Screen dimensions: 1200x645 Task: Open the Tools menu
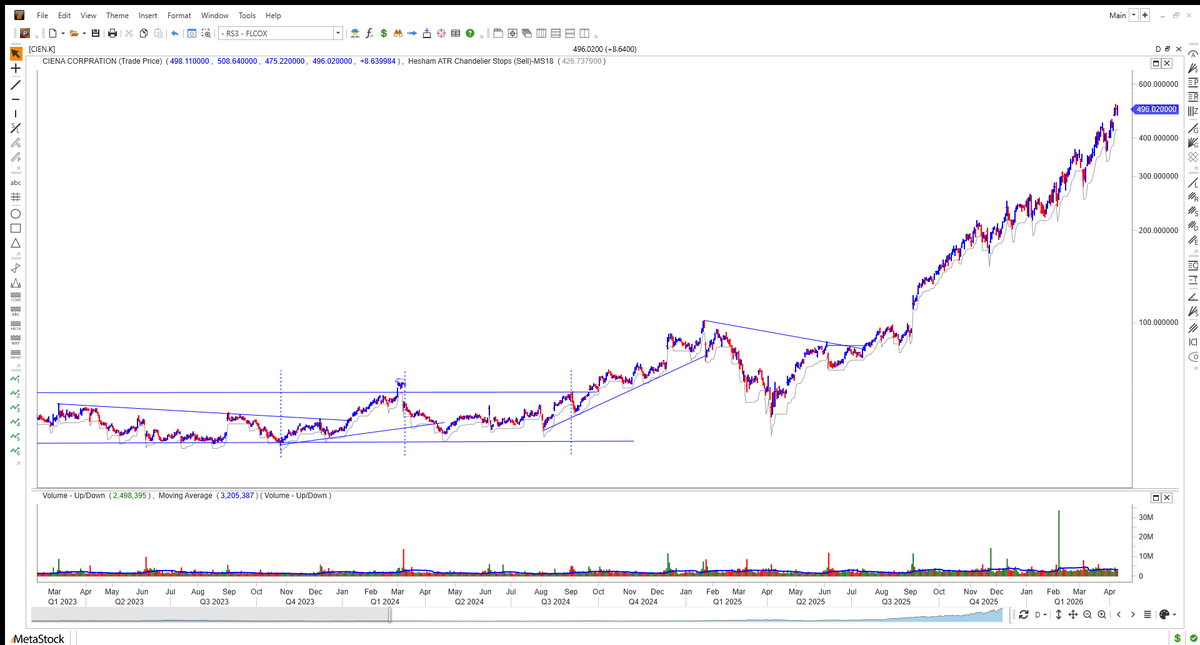click(247, 16)
